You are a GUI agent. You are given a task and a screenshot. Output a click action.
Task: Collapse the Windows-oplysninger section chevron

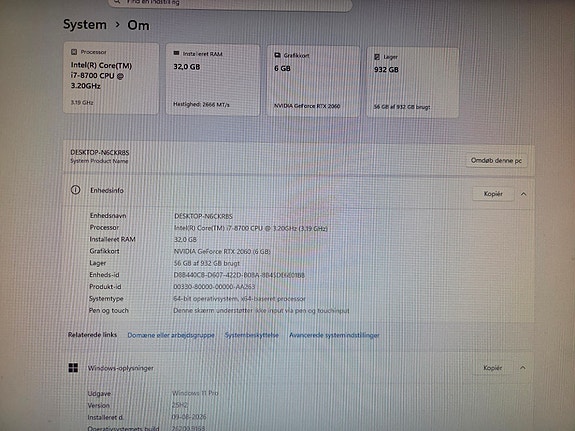(x=523, y=368)
